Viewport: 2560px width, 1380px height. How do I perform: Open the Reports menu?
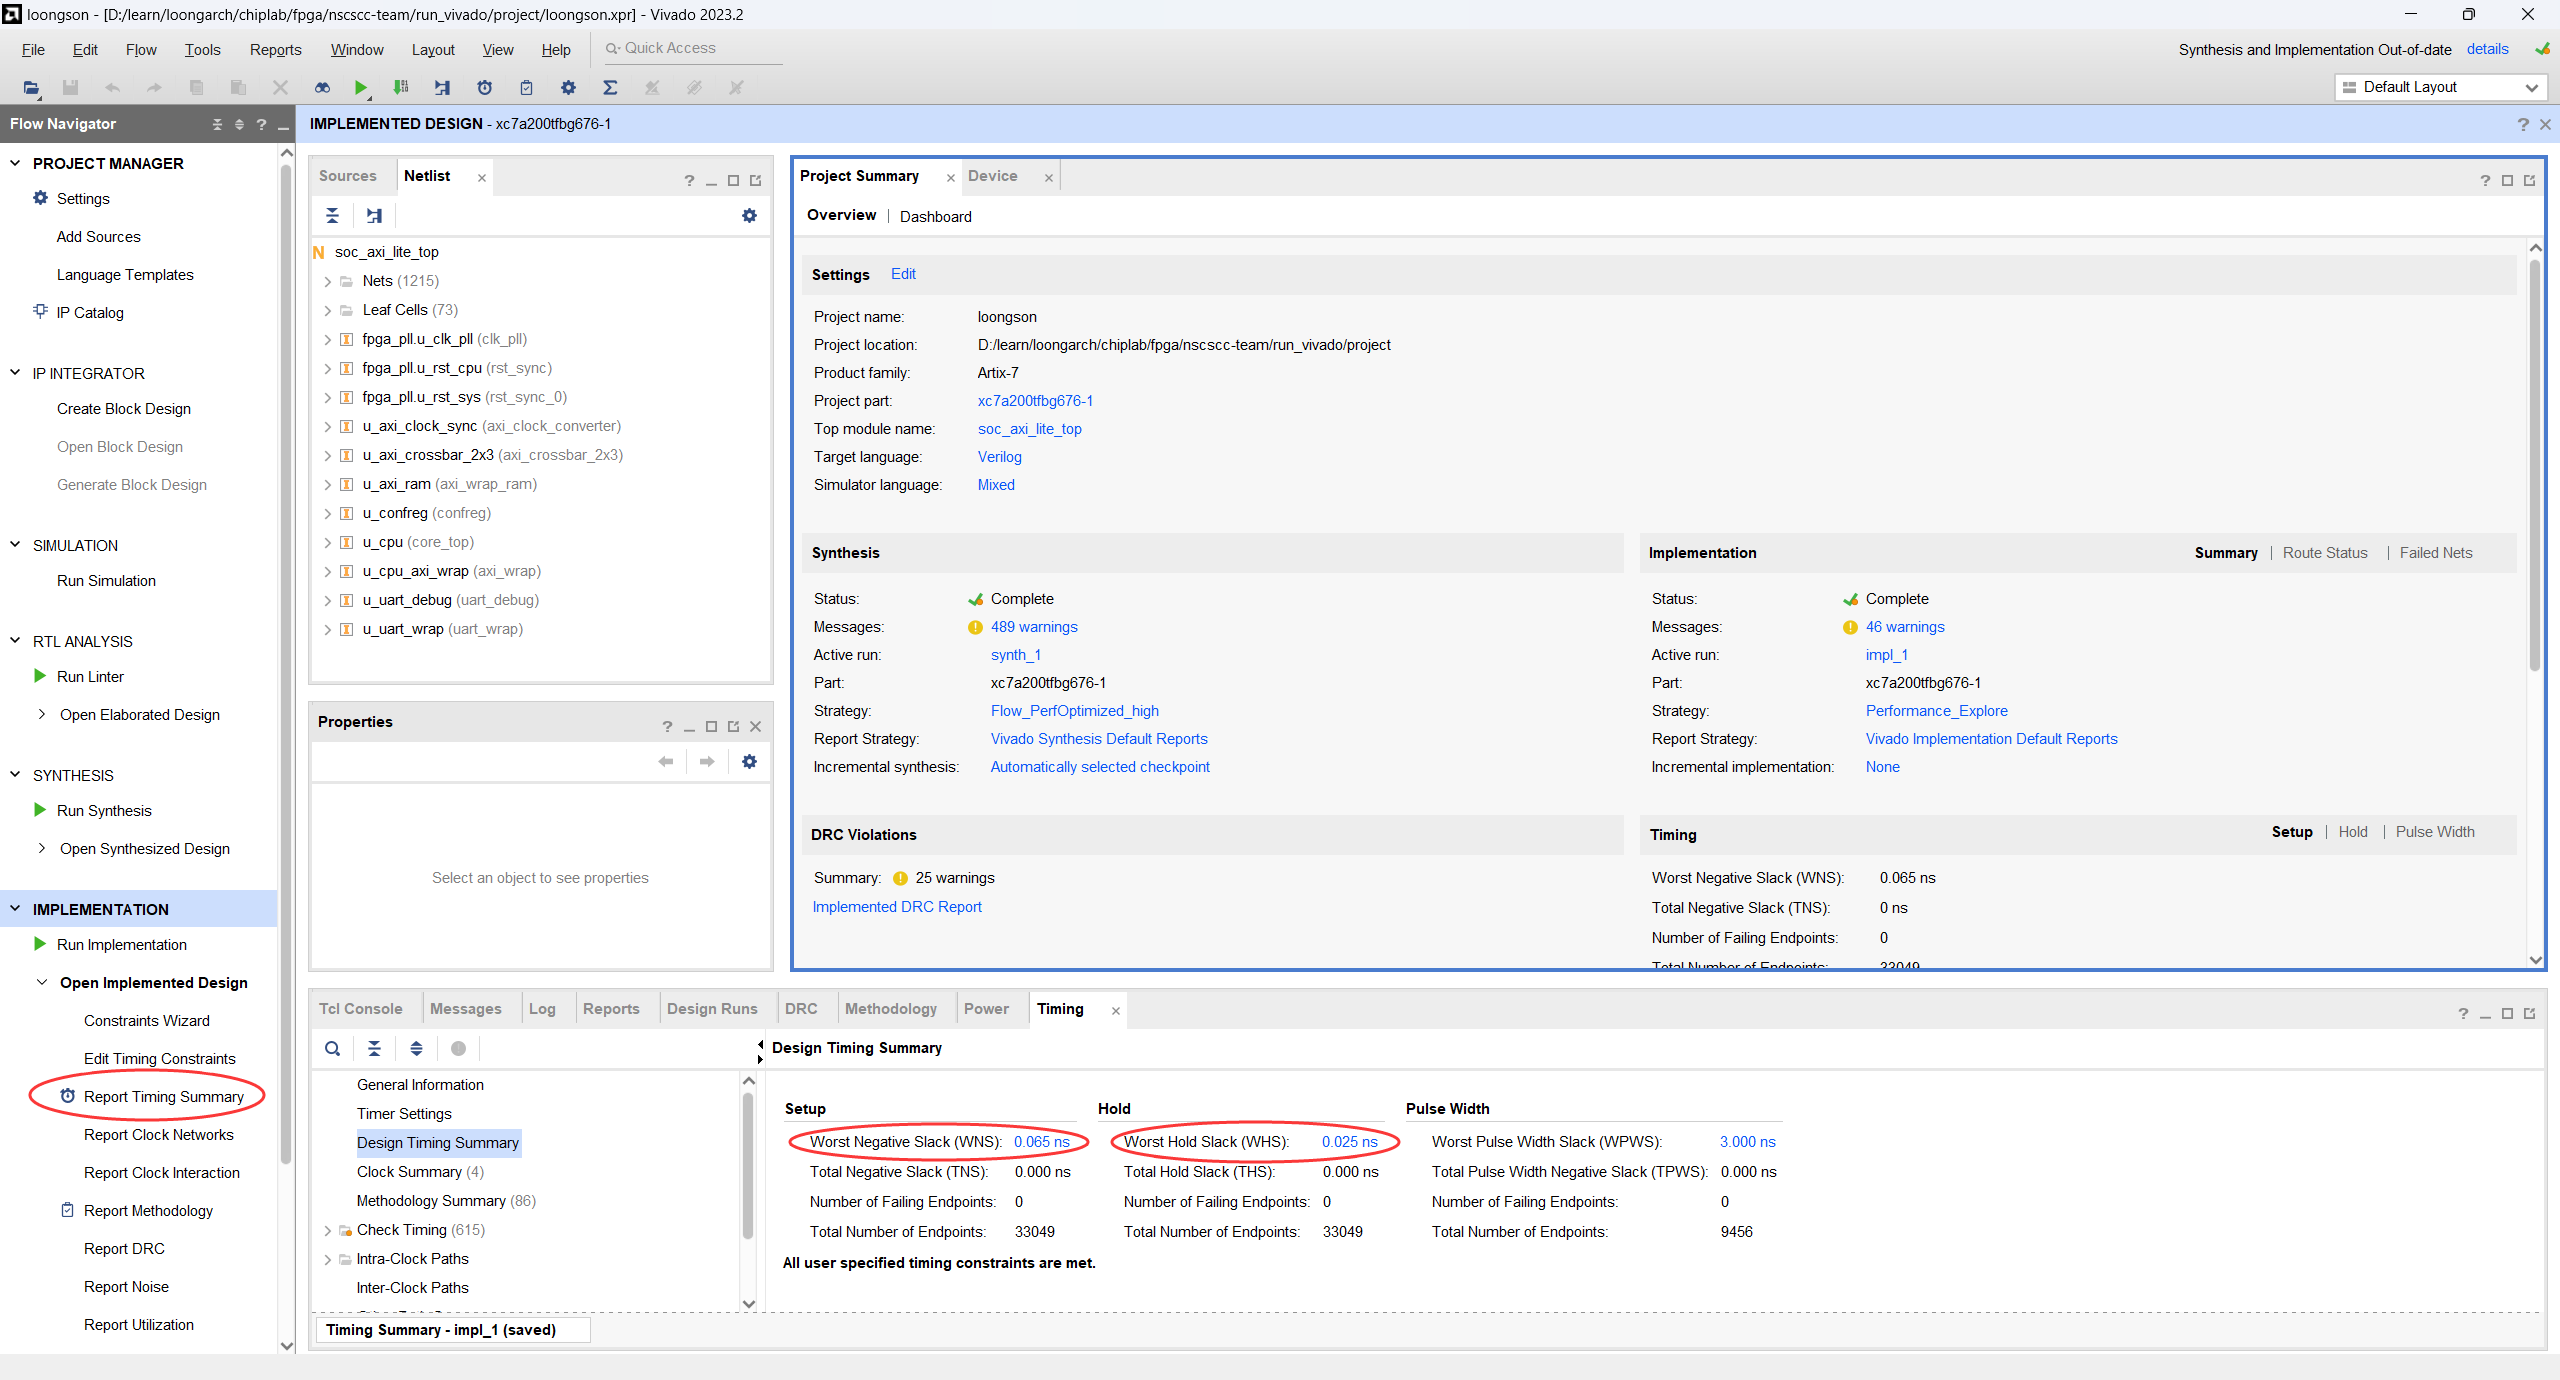point(275,50)
